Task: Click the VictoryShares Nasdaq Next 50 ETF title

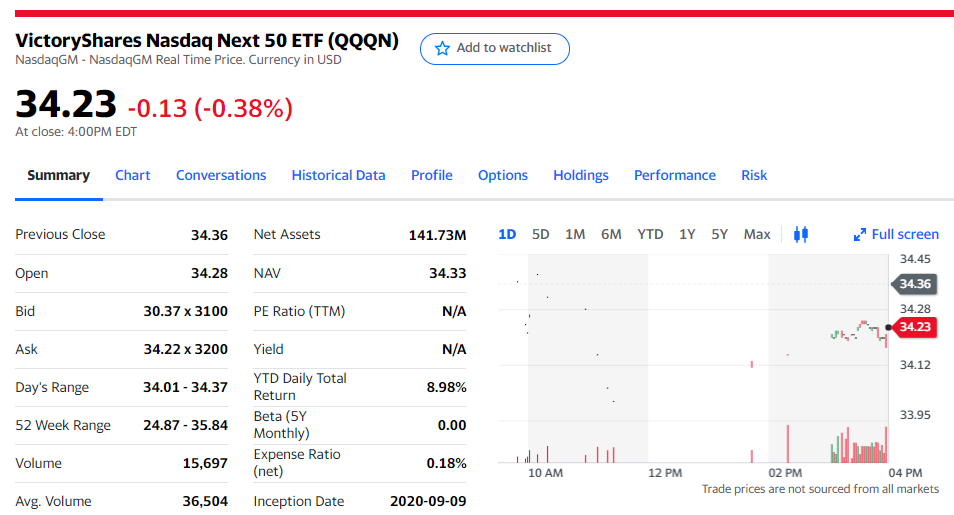Action: [x=207, y=40]
